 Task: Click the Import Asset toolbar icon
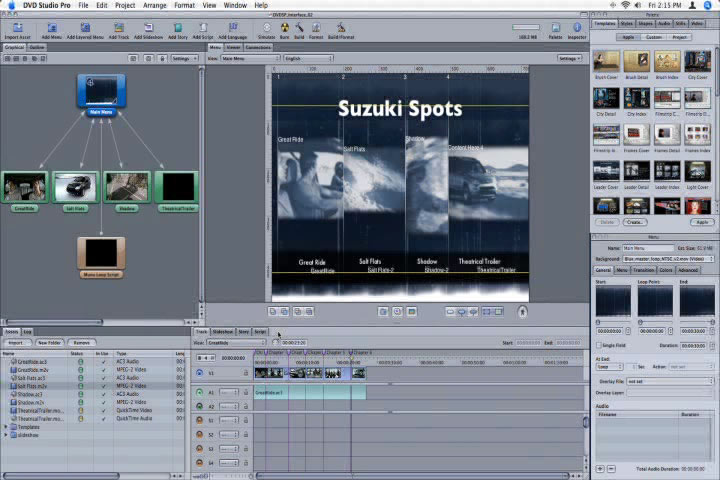(x=17, y=28)
